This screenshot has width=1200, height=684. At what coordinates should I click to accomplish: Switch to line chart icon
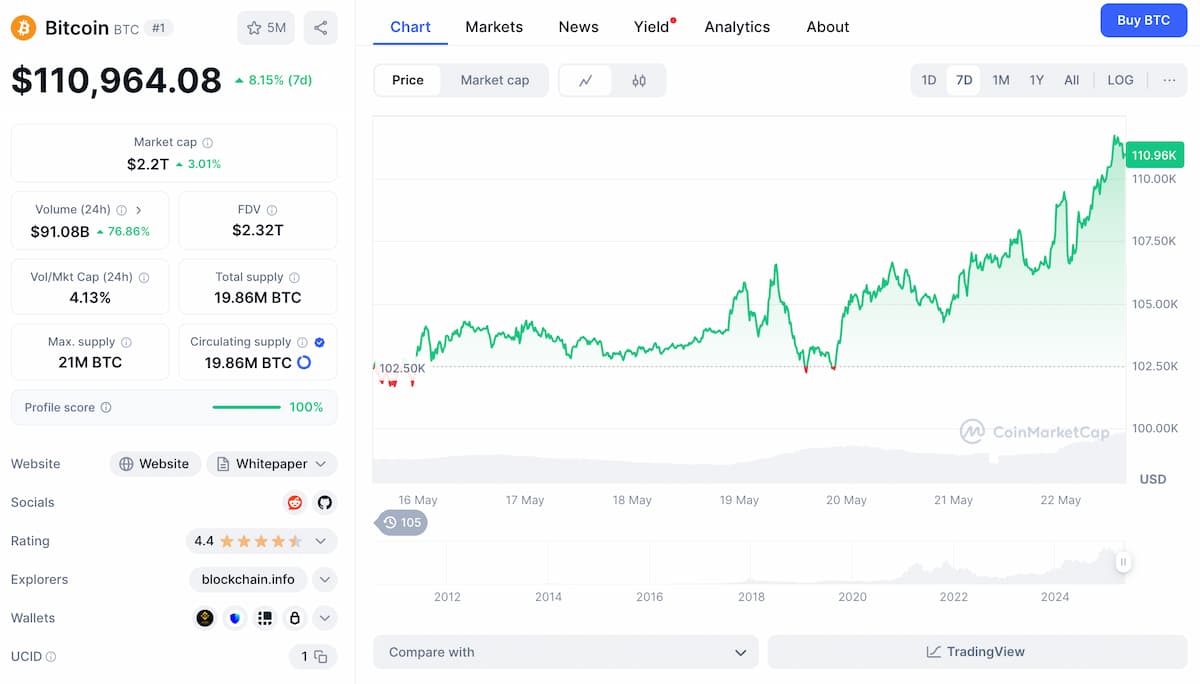point(586,81)
